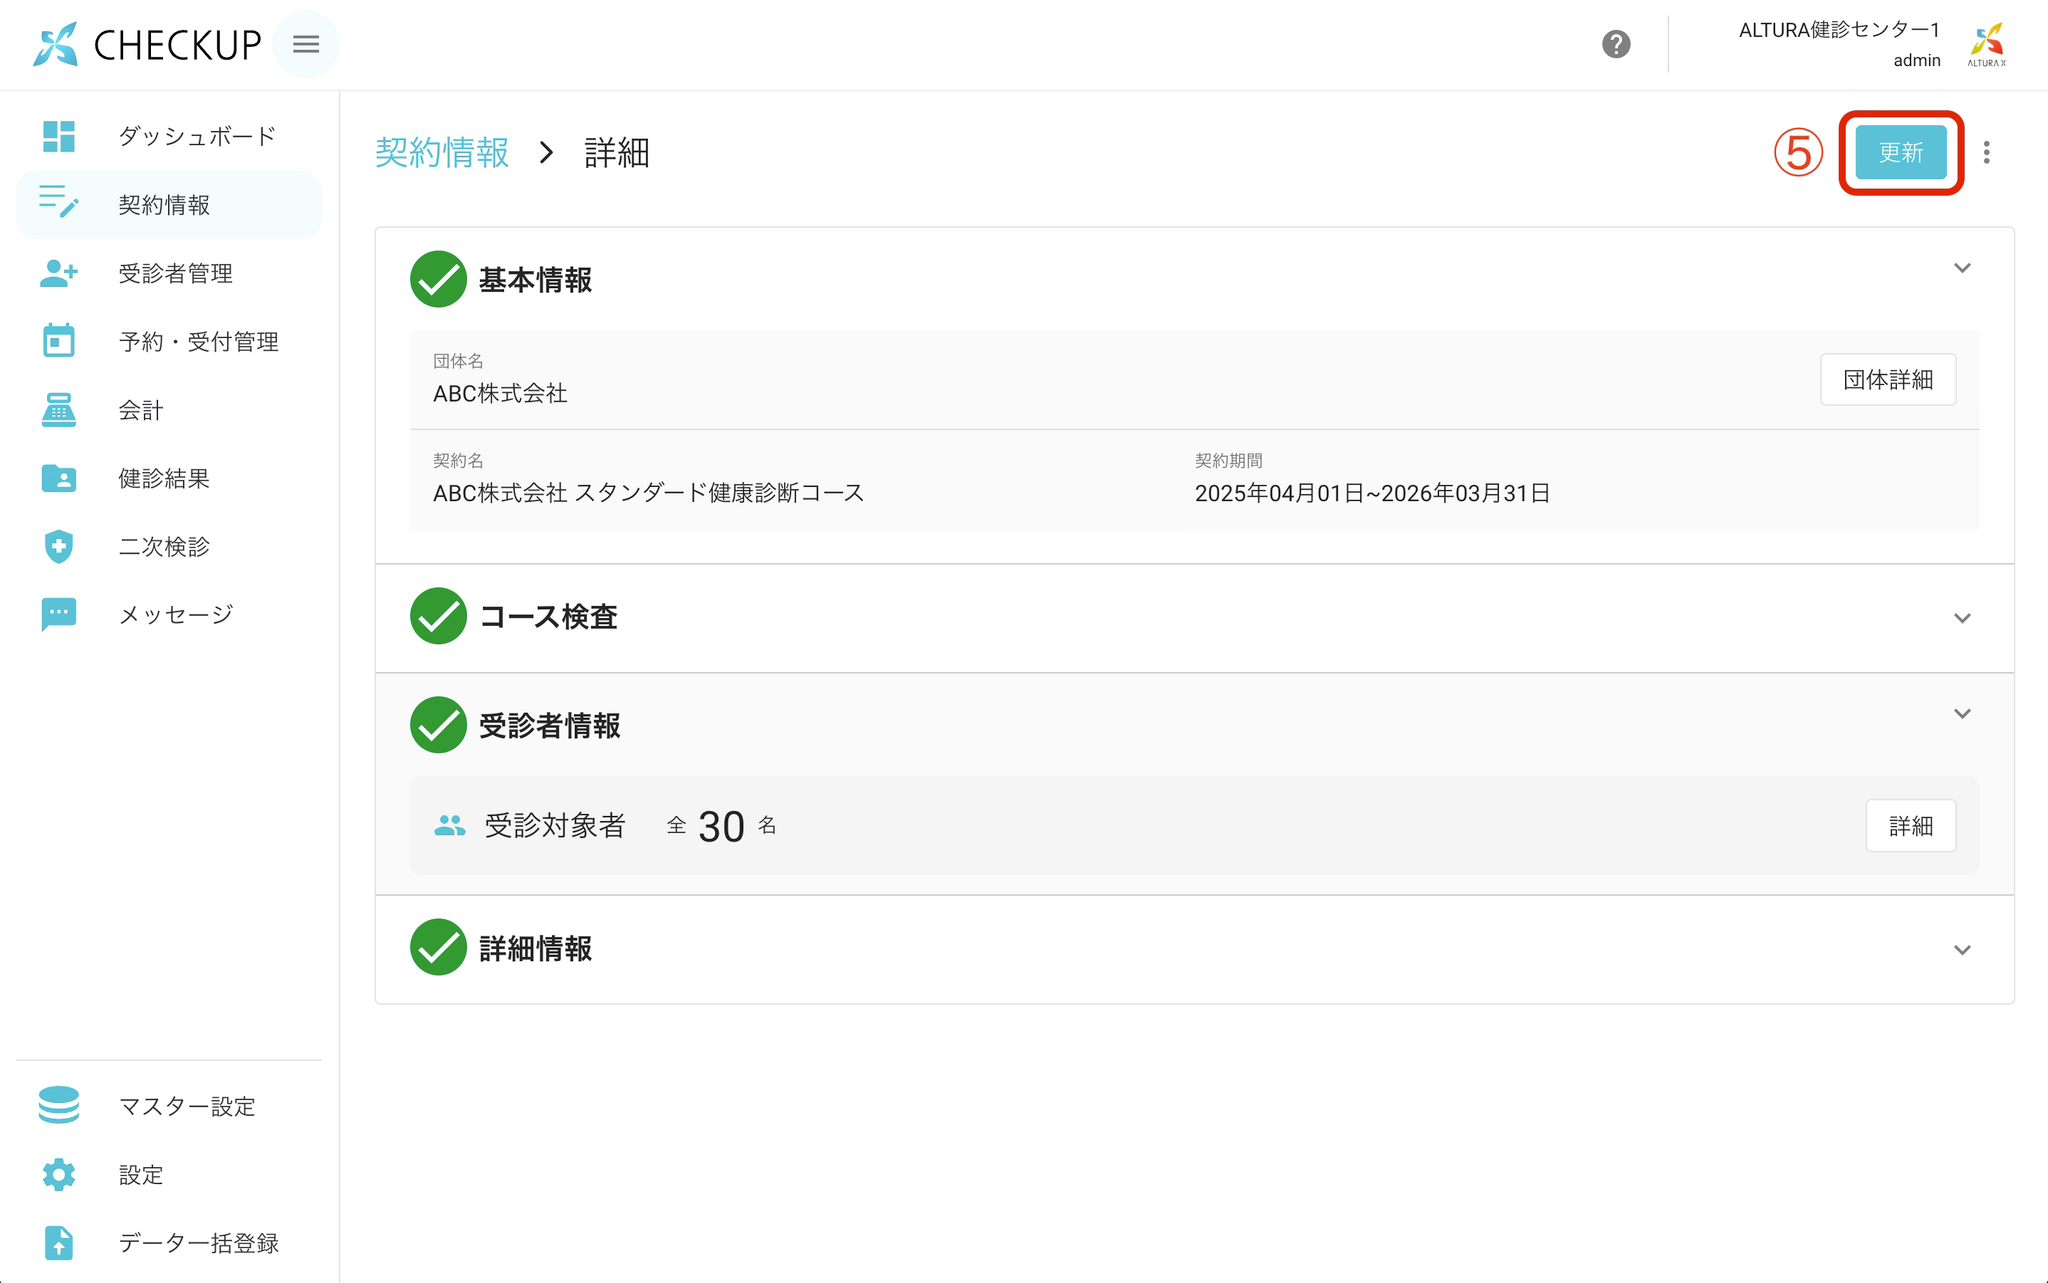Expand the 詳細情報 section chevron

pyautogui.click(x=1962, y=950)
